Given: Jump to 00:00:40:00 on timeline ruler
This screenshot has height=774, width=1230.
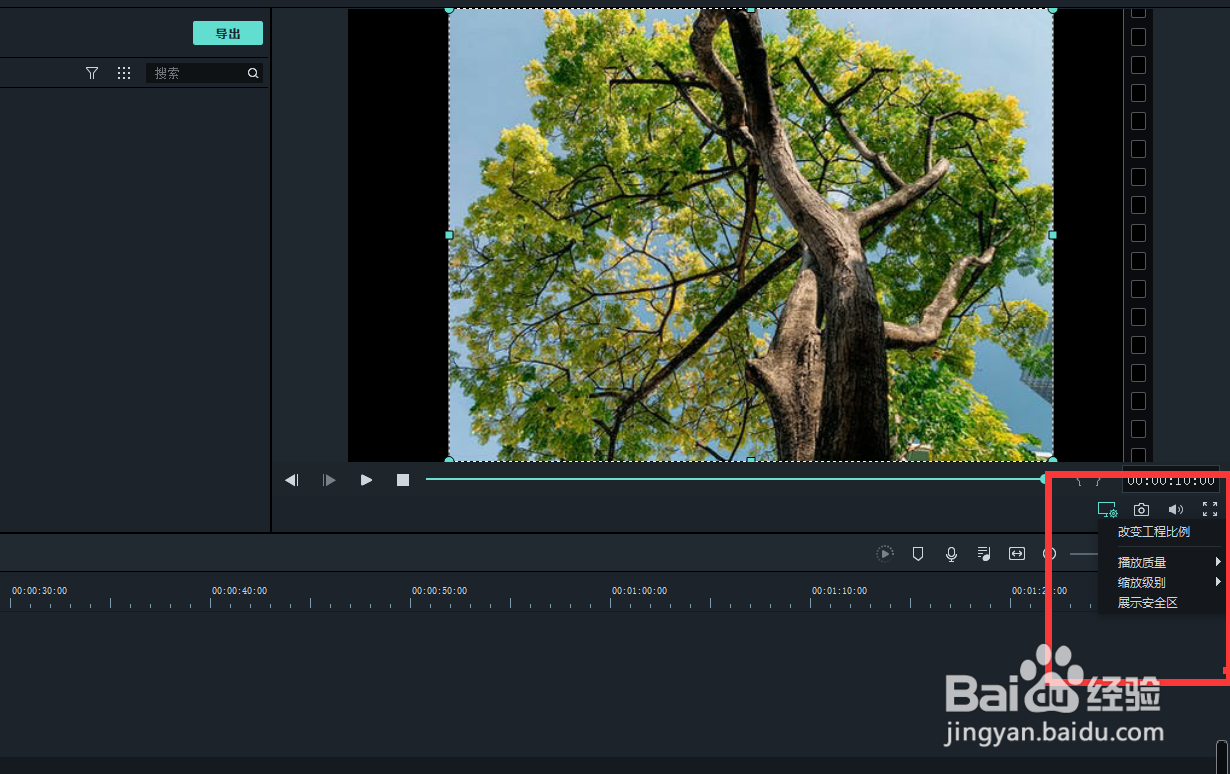Looking at the screenshot, I should tap(239, 591).
